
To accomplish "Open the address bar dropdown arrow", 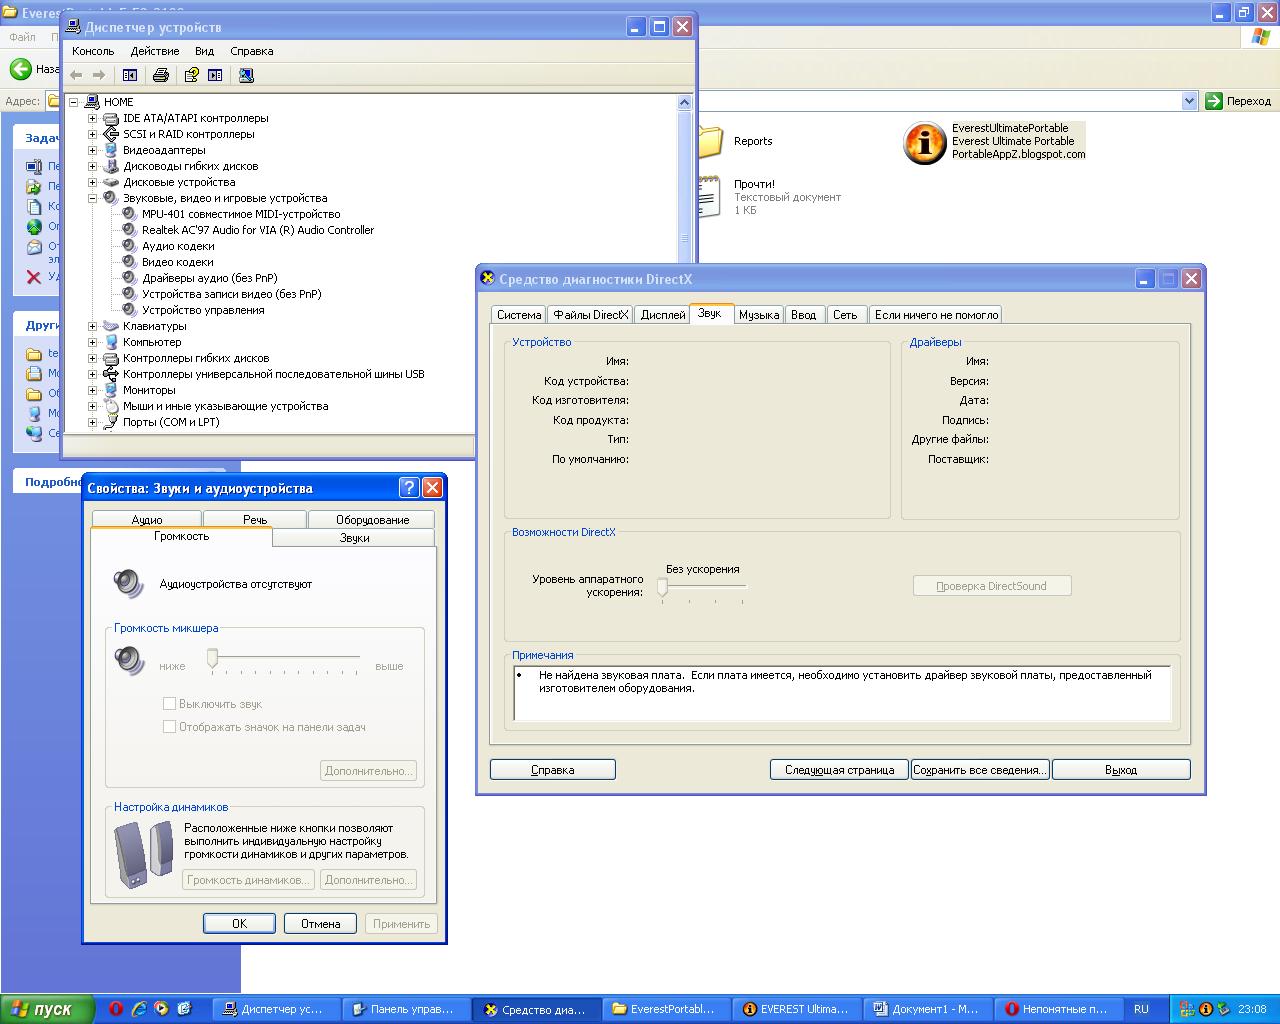I will (x=1188, y=101).
